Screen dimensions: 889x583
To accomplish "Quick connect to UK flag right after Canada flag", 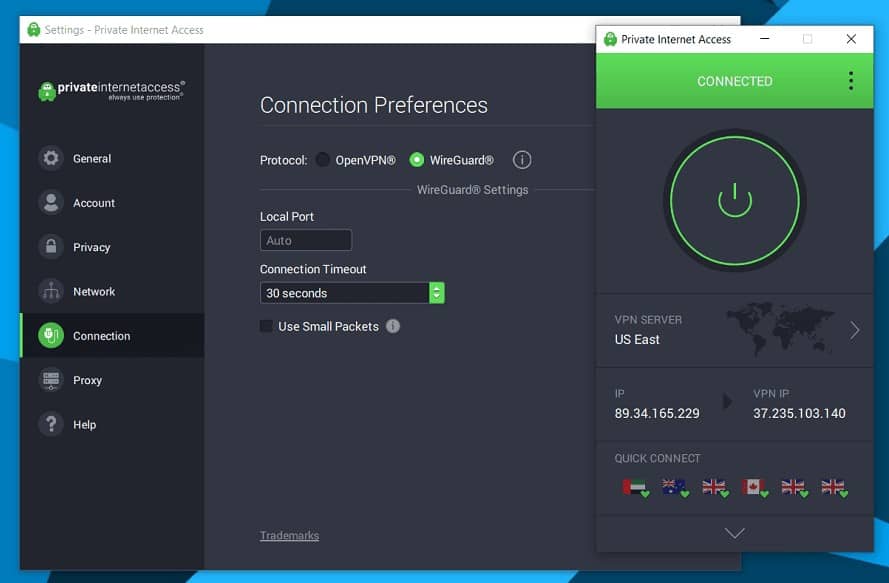I will click(794, 487).
